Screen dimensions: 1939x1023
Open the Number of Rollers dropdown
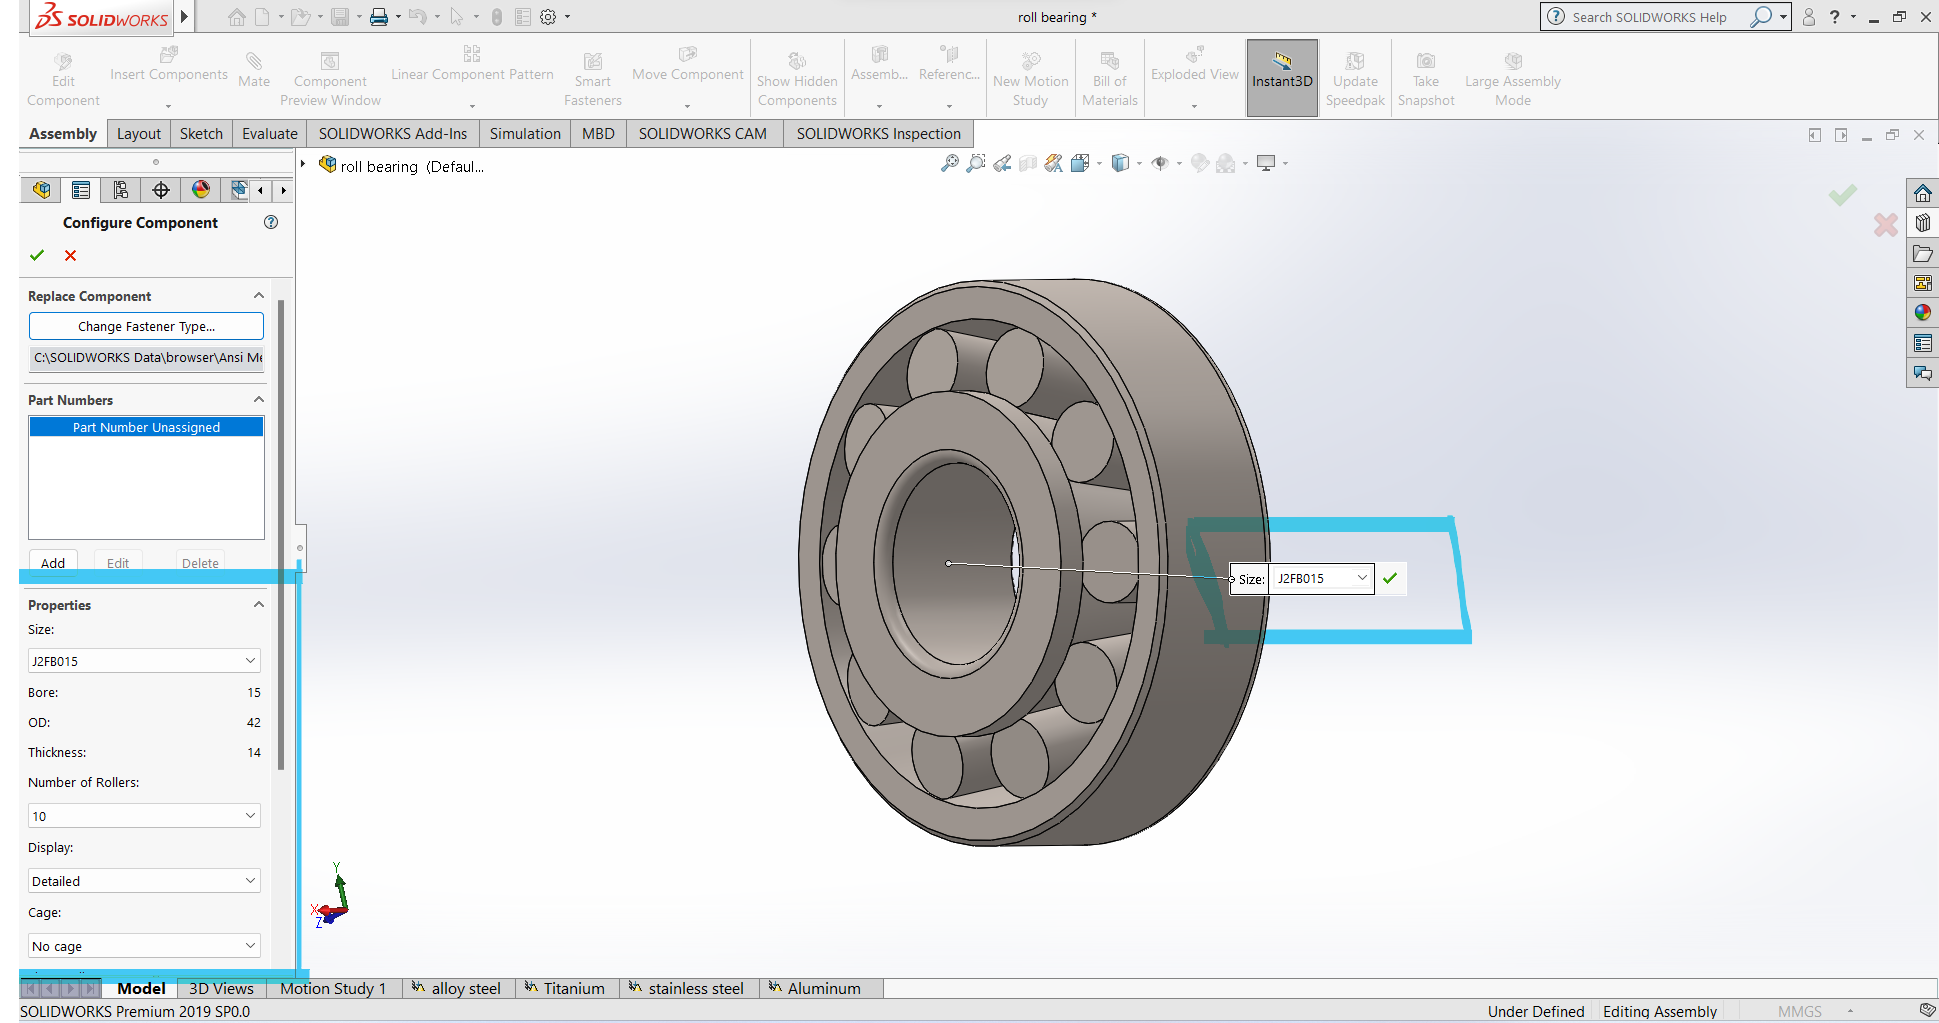(144, 816)
